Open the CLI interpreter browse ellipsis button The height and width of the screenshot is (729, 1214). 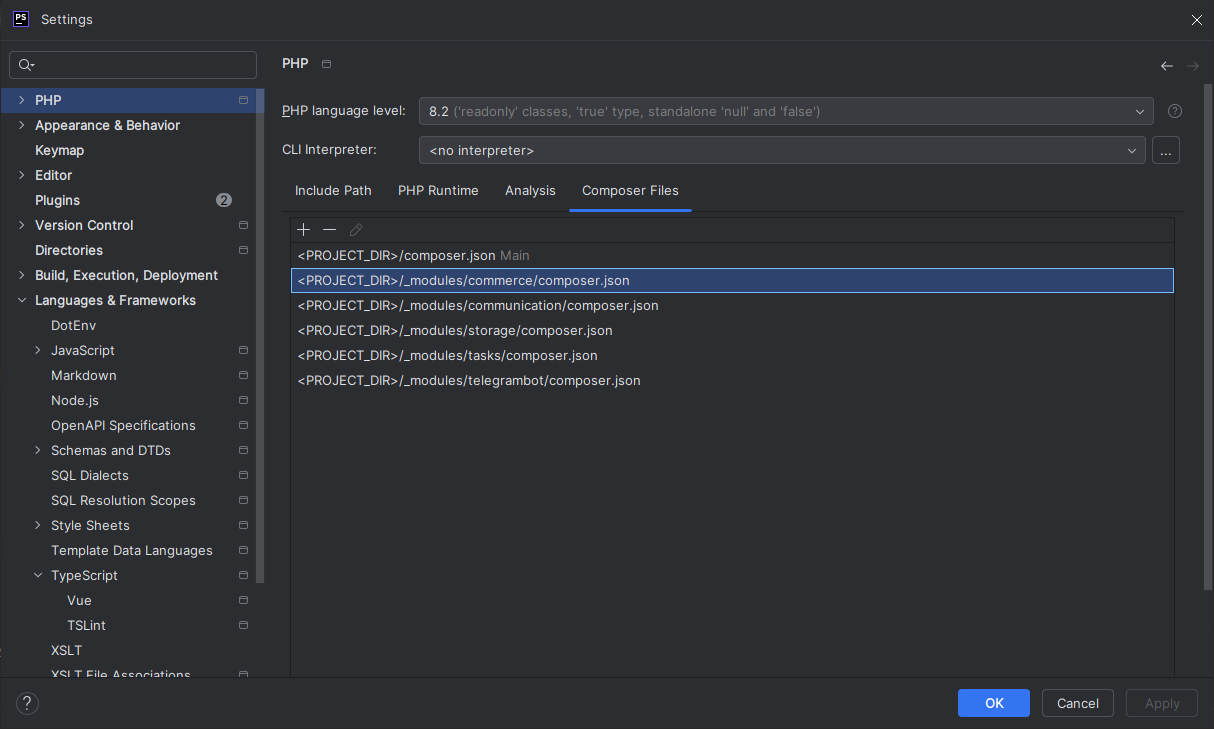tap(1165, 151)
